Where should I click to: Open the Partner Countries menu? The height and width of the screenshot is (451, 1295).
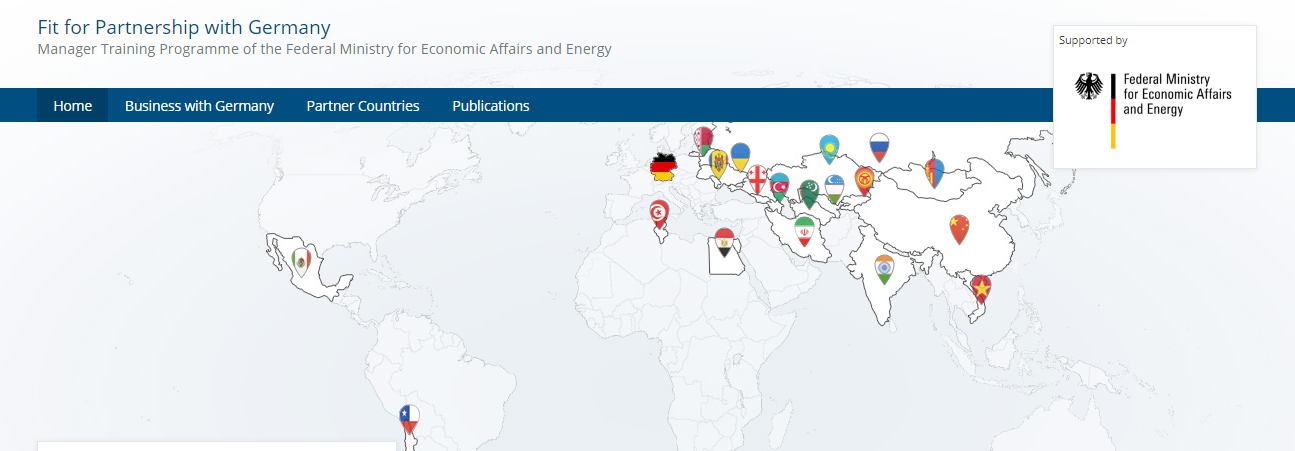click(x=363, y=105)
